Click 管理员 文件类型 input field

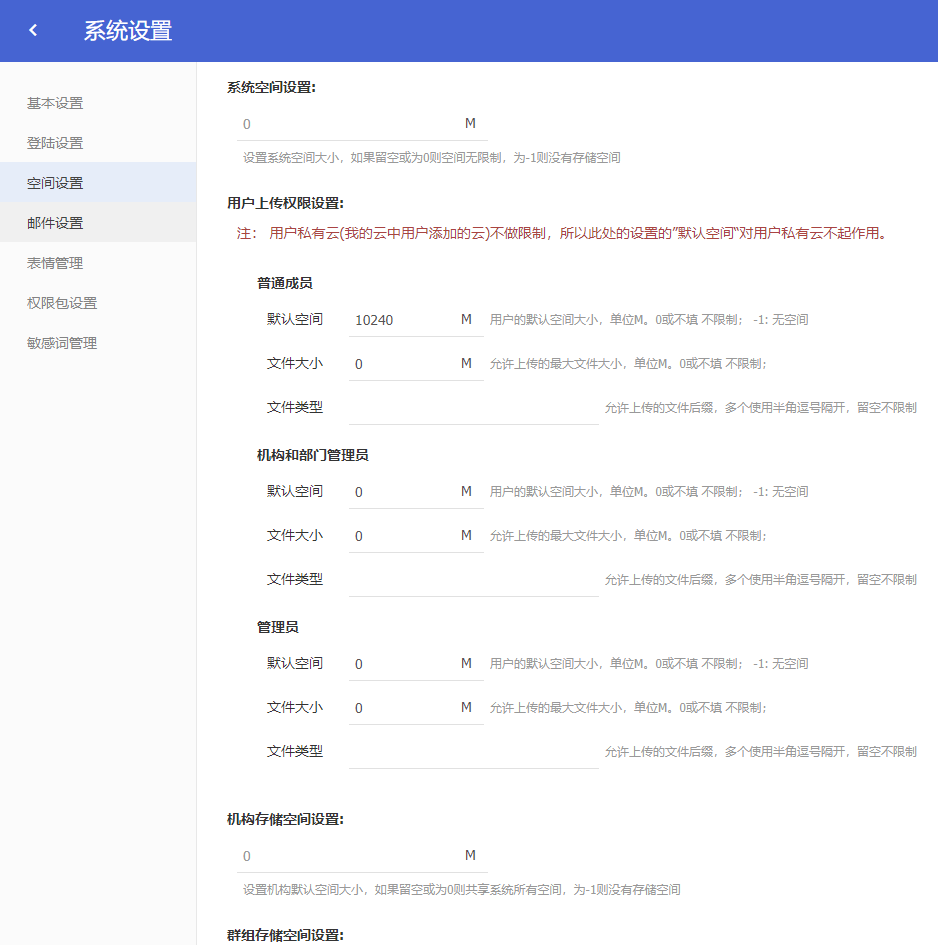(x=473, y=752)
